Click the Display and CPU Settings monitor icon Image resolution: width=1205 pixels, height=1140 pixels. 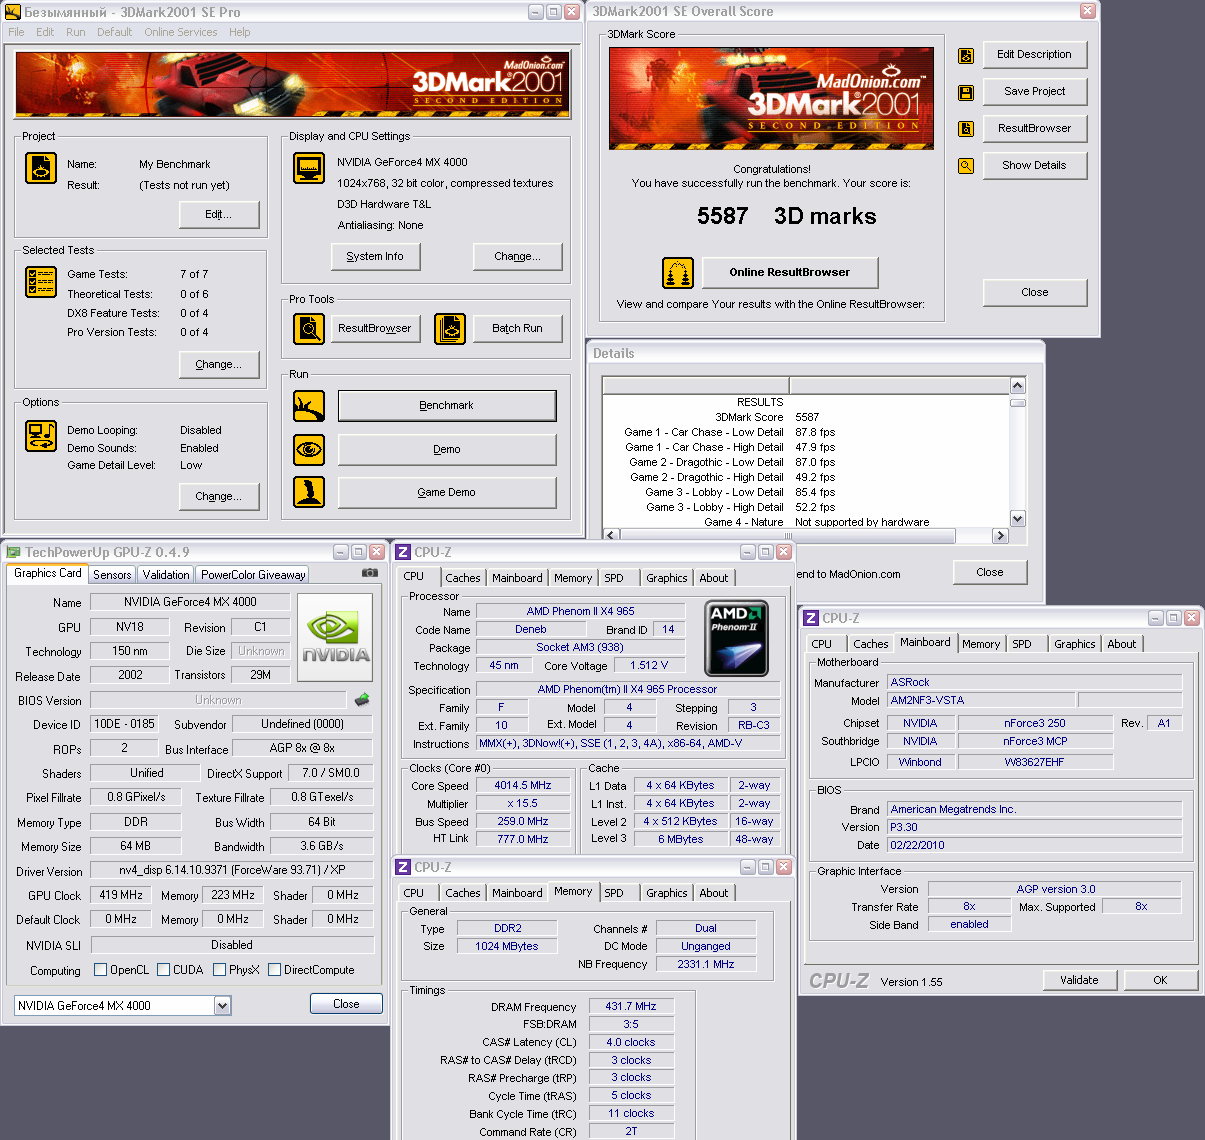pyautogui.click(x=309, y=168)
